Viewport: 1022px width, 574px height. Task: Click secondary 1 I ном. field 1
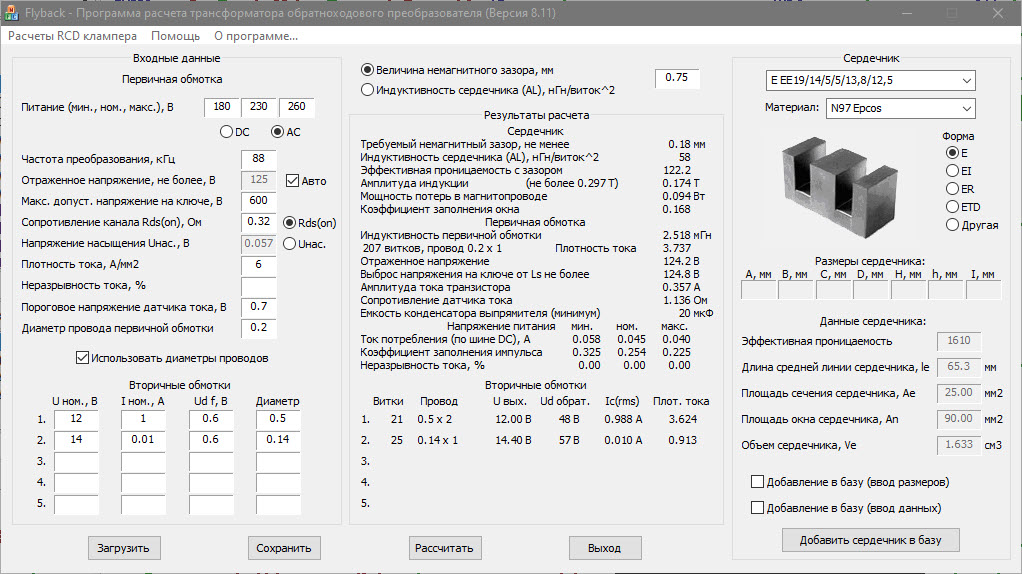click(143, 419)
